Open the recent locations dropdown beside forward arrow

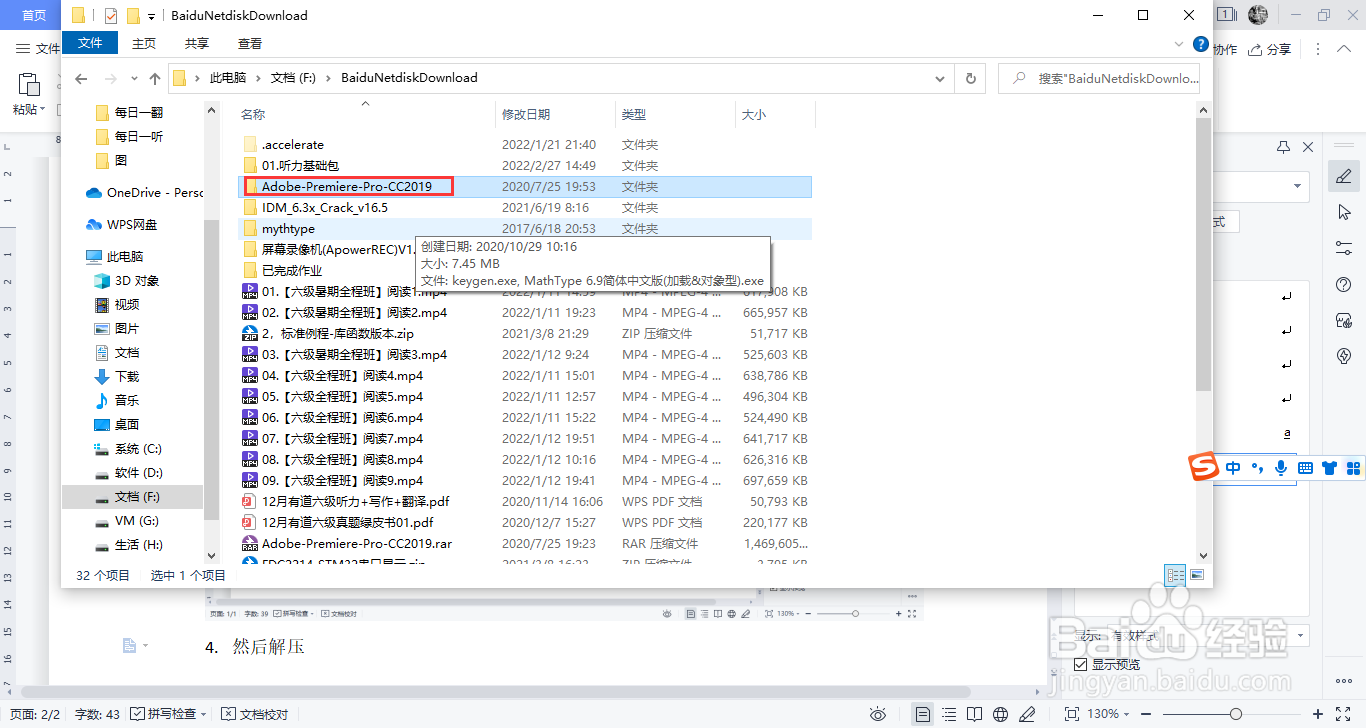tap(134, 78)
